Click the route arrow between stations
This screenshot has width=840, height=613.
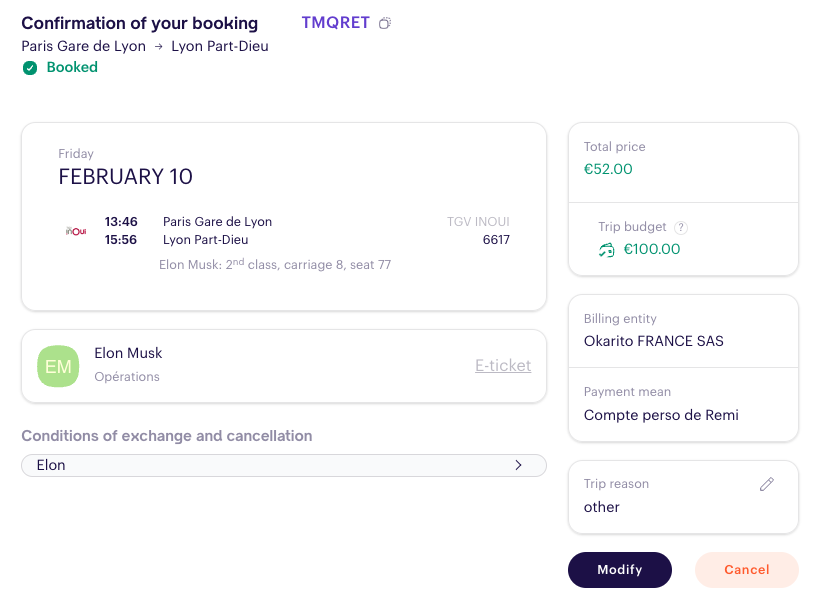coord(159,47)
